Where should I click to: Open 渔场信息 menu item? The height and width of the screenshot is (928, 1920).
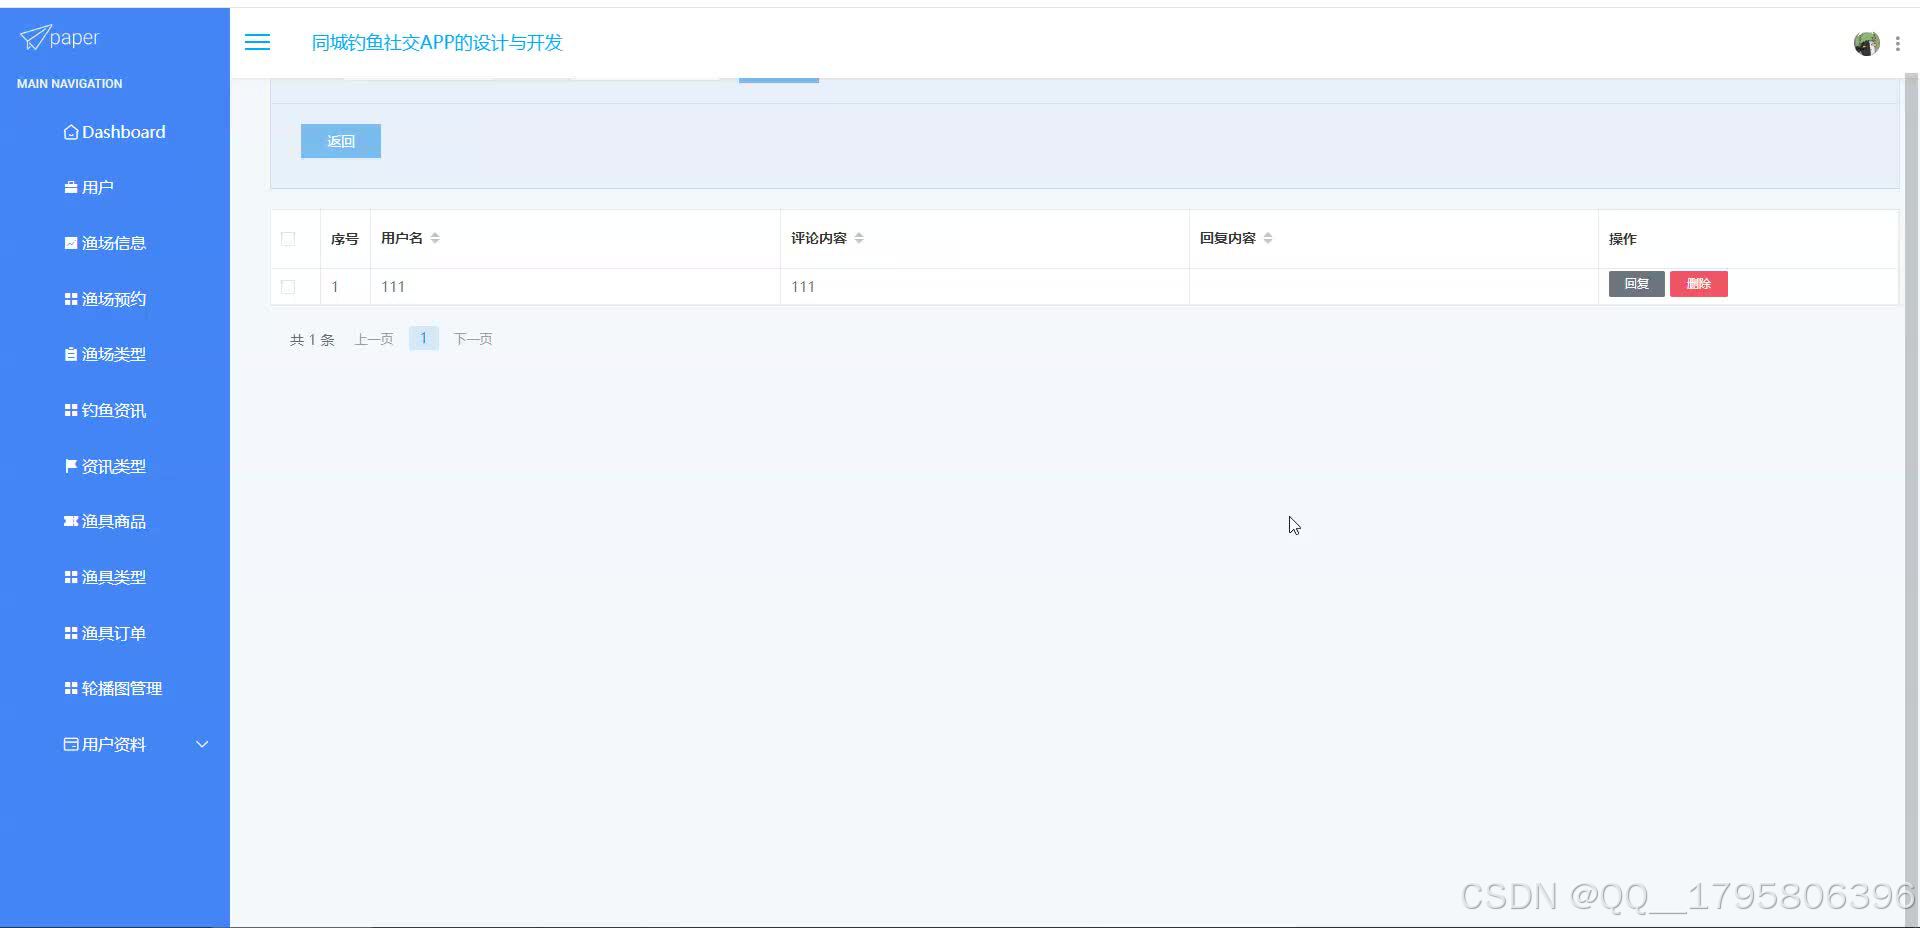point(115,243)
